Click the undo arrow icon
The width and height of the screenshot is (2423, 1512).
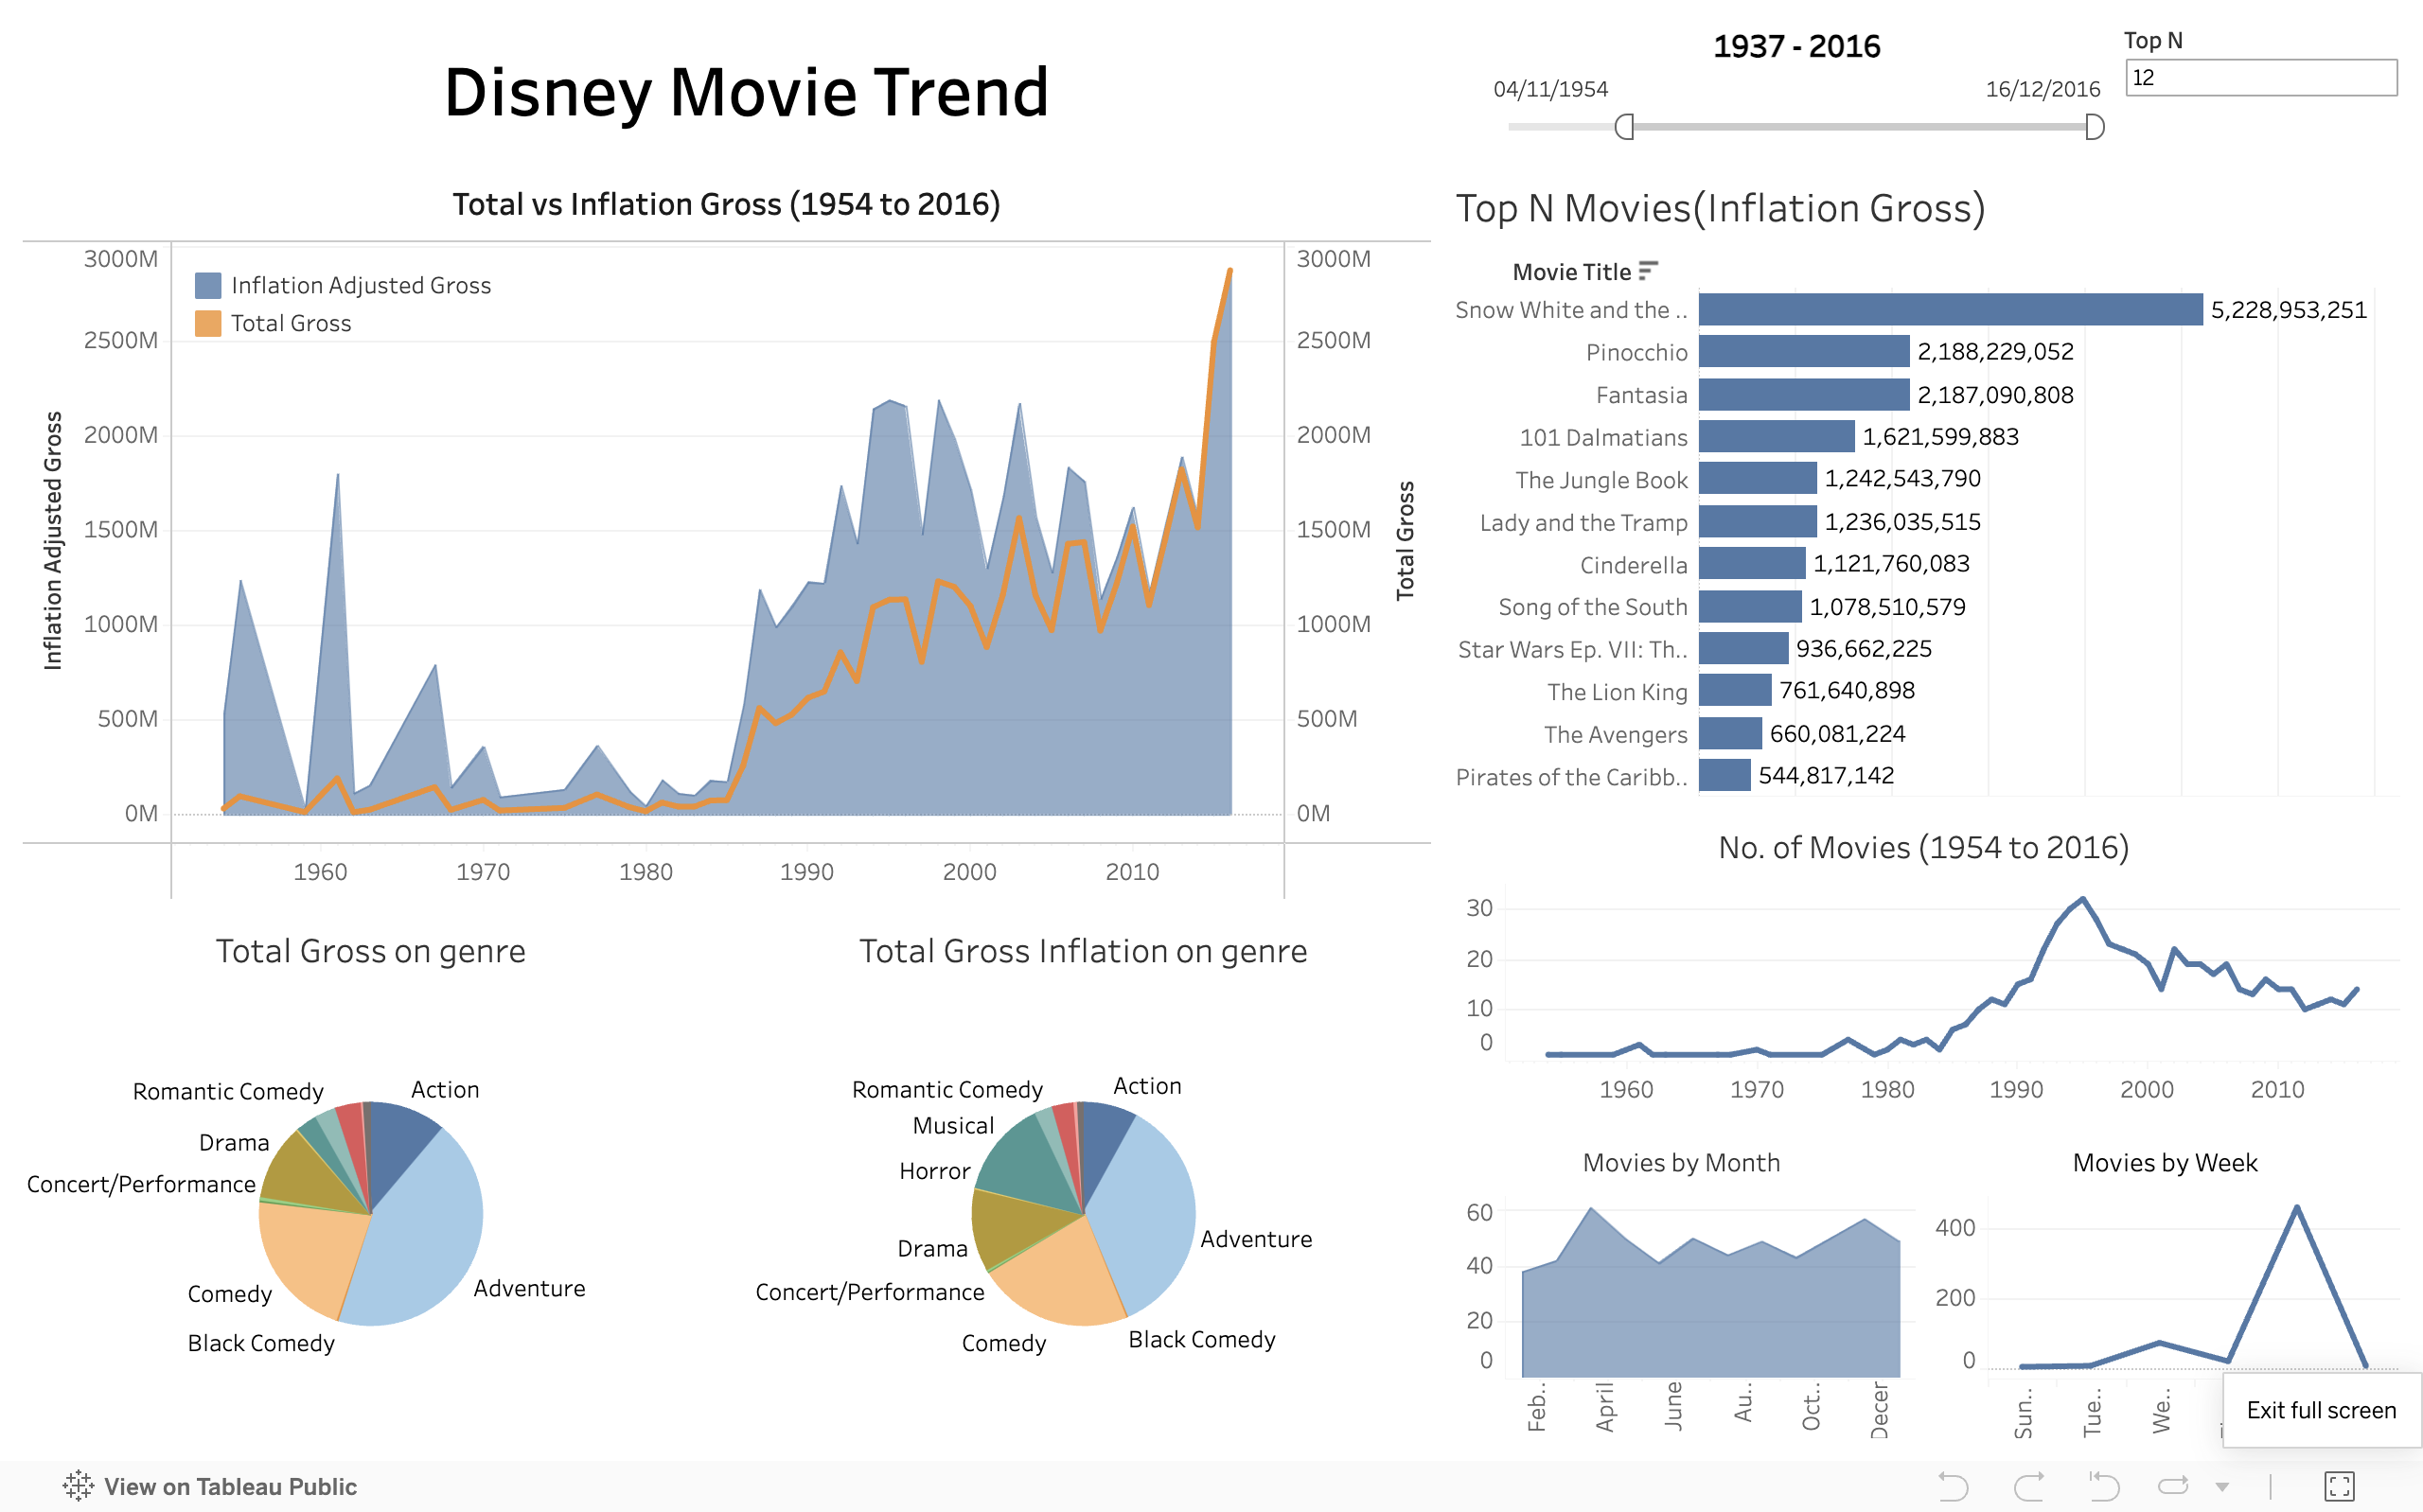2116,1483
